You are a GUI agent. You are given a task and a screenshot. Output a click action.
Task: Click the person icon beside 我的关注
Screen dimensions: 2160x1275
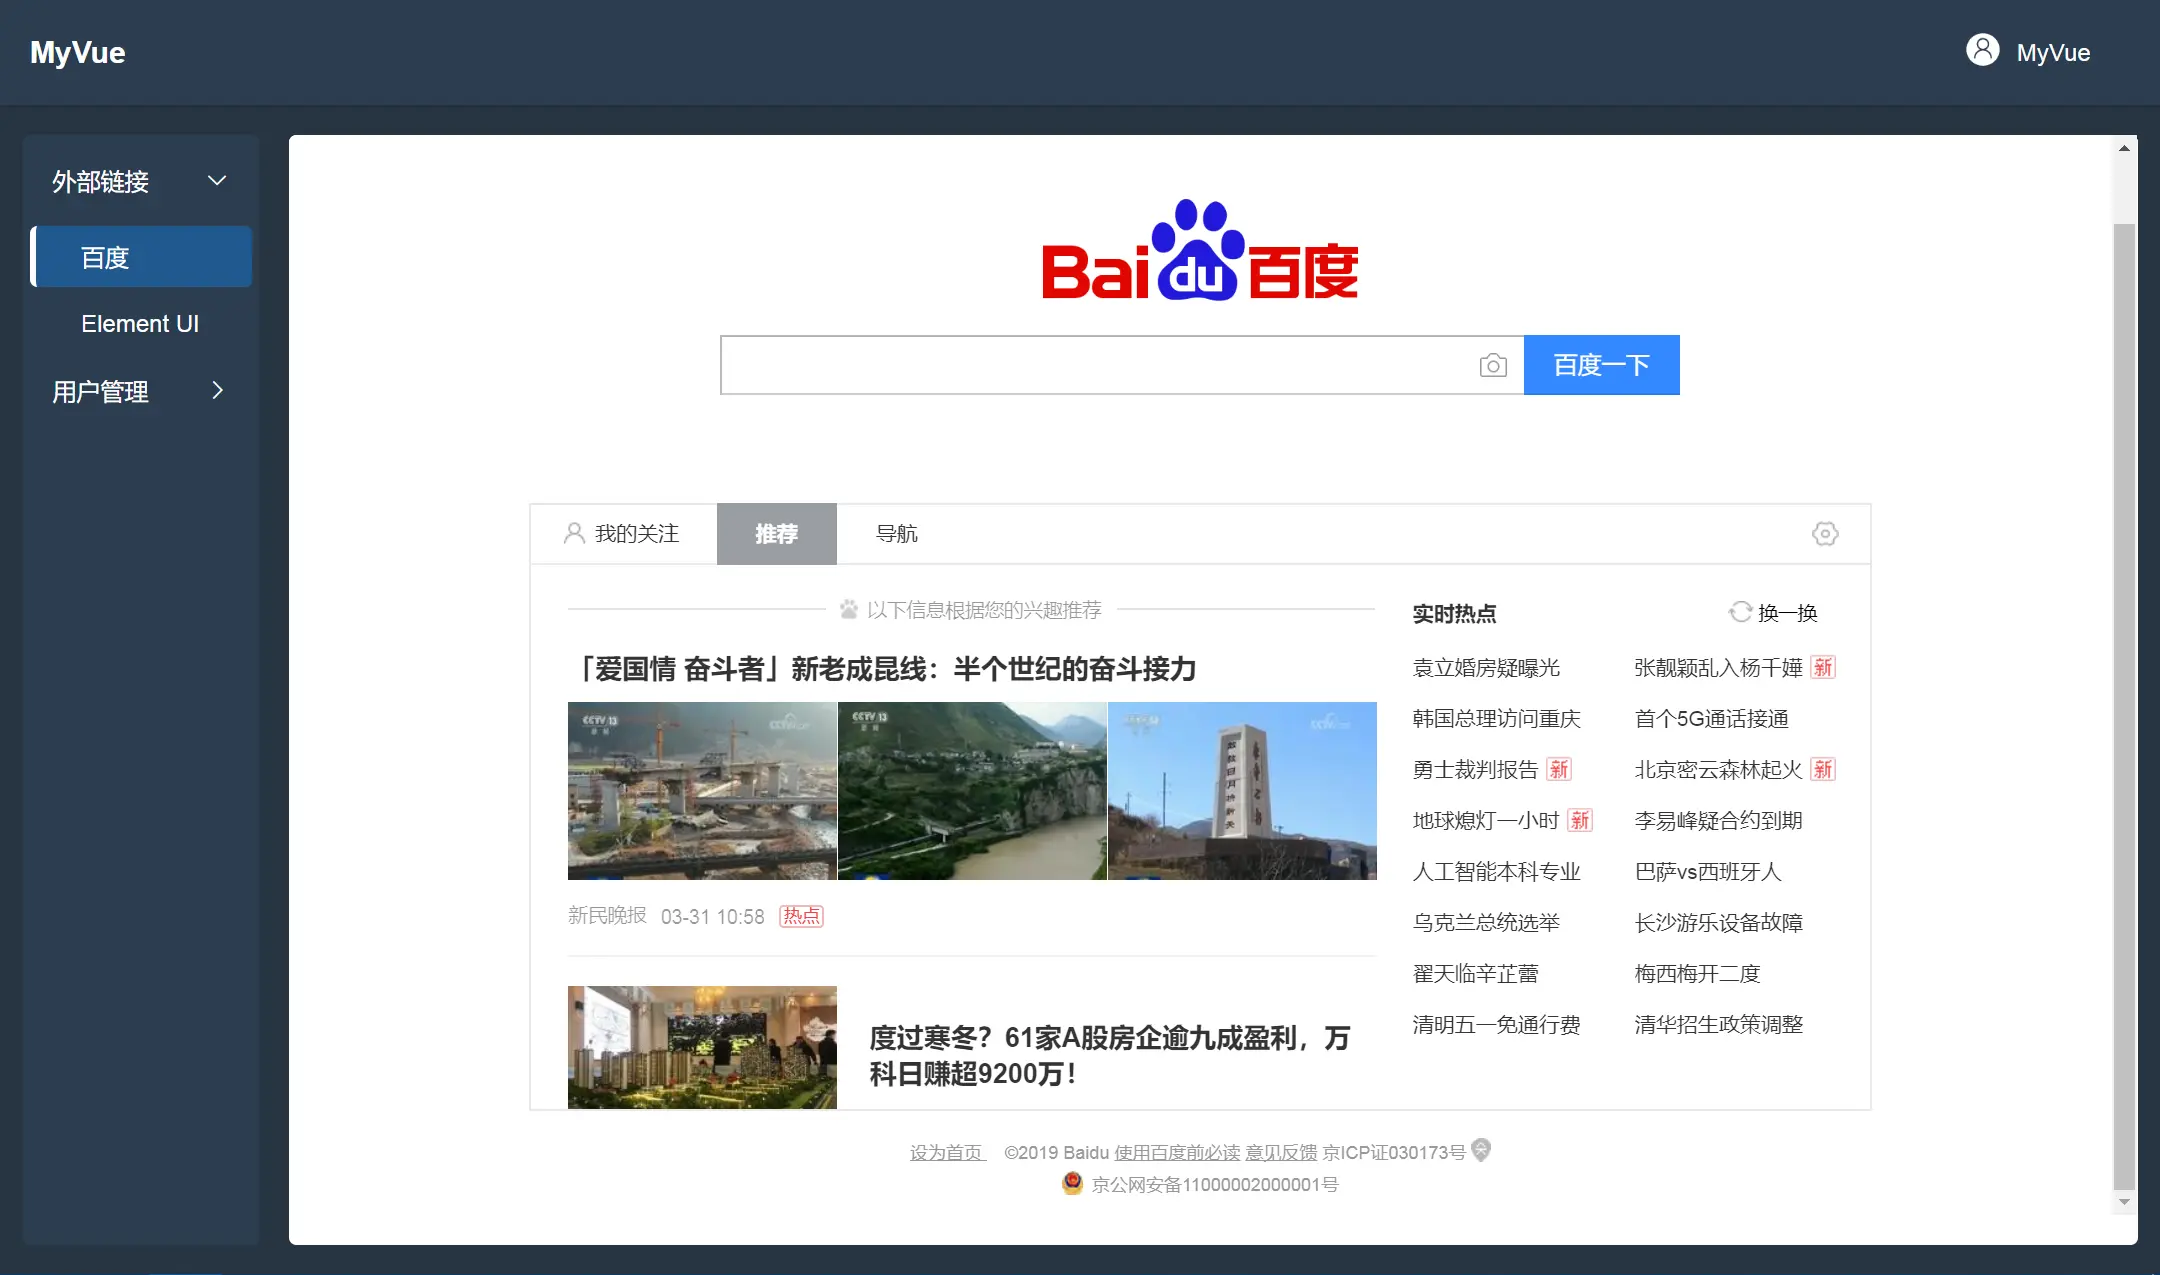(x=574, y=533)
